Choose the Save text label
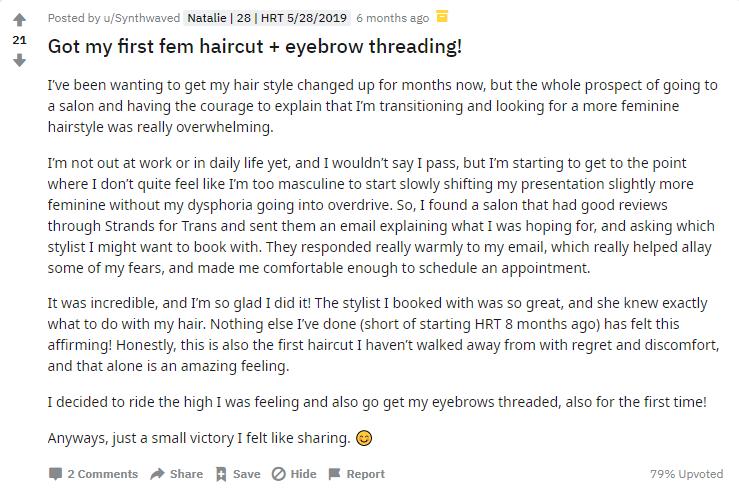Image resolution: width=739 pixels, height=500 pixels. click(246, 474)
